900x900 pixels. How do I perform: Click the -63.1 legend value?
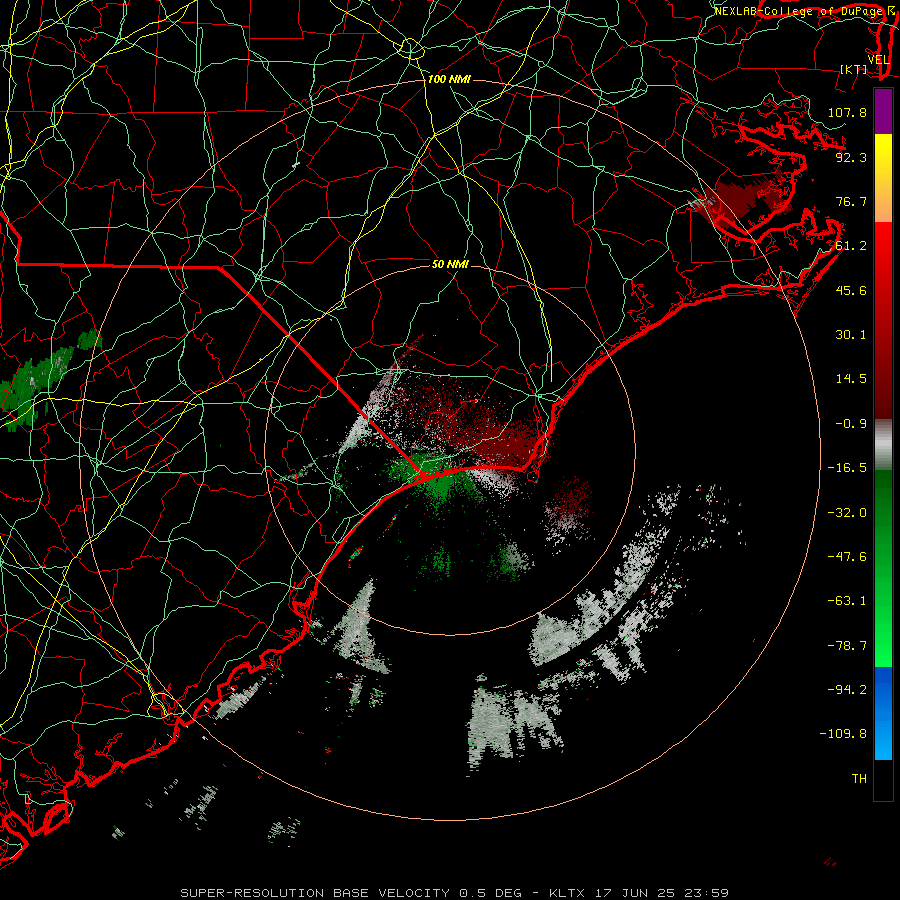coord(847,601)
